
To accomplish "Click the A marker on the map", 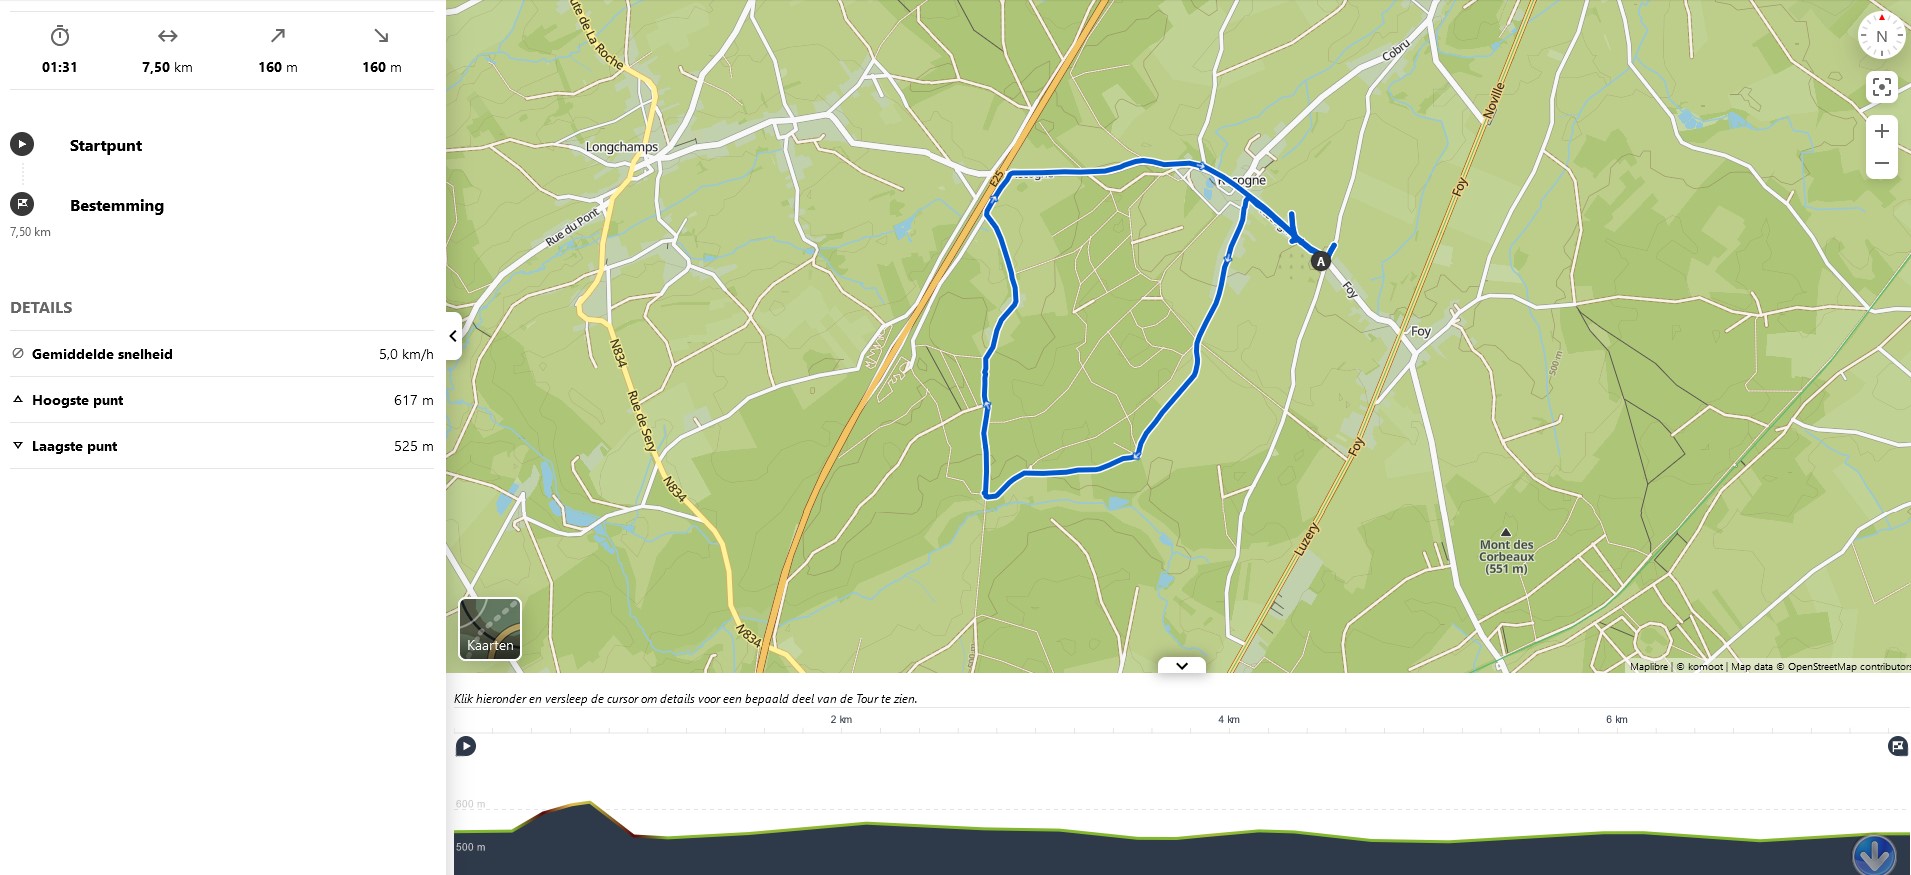I will click(x=1320, y=262).
